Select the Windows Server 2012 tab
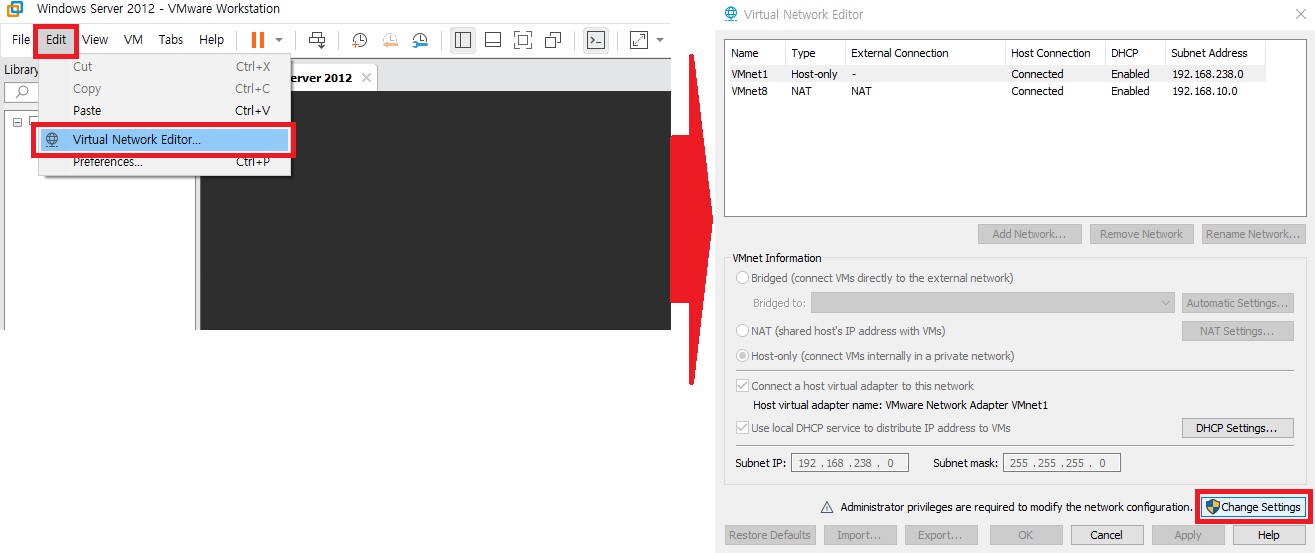 click(x=320, y=77)
